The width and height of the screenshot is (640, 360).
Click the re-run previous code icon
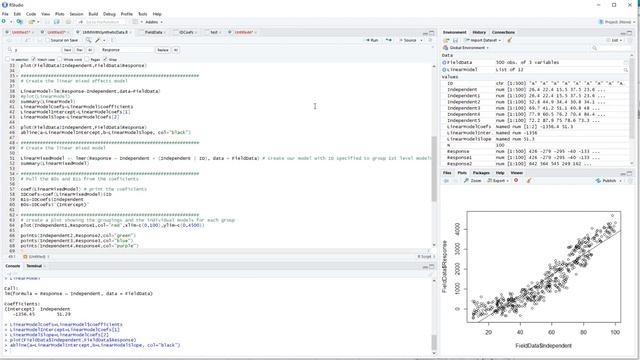tap(389, 40)
